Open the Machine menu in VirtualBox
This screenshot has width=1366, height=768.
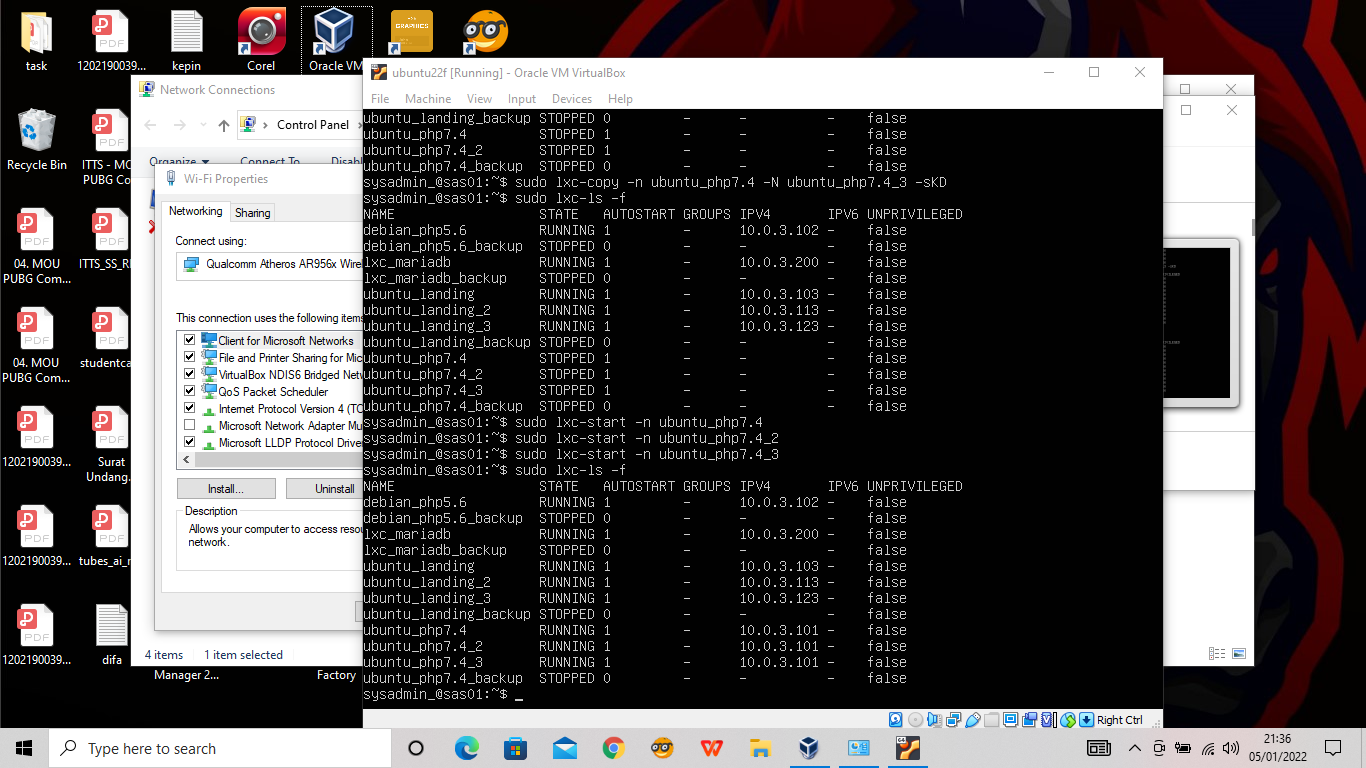[428, 99]
